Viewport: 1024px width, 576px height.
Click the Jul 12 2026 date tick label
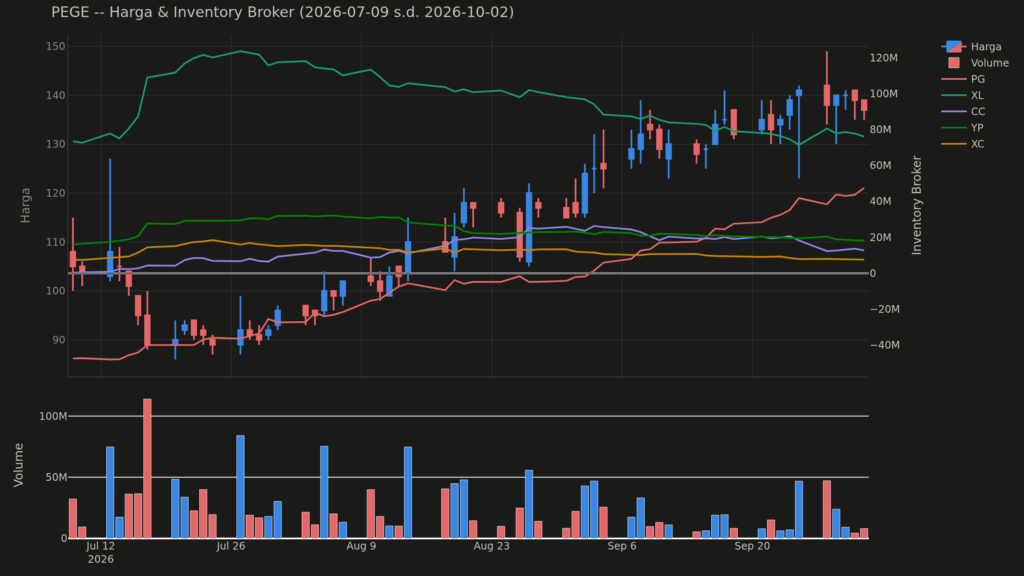[101, 552]
